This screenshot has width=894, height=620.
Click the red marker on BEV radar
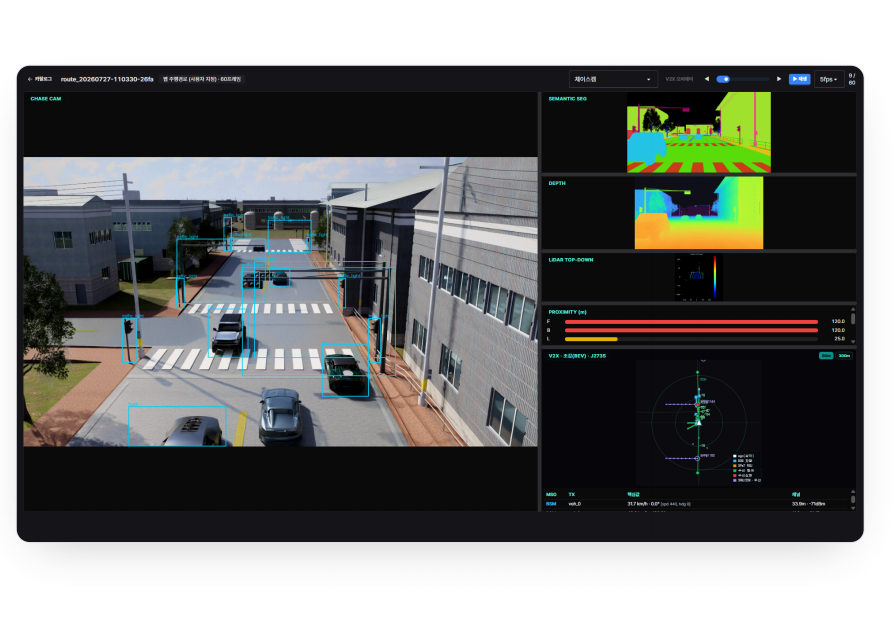click(697, 404)
